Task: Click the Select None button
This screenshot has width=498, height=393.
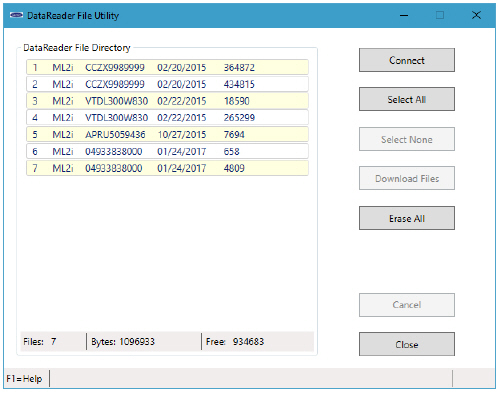Action: 407,139
